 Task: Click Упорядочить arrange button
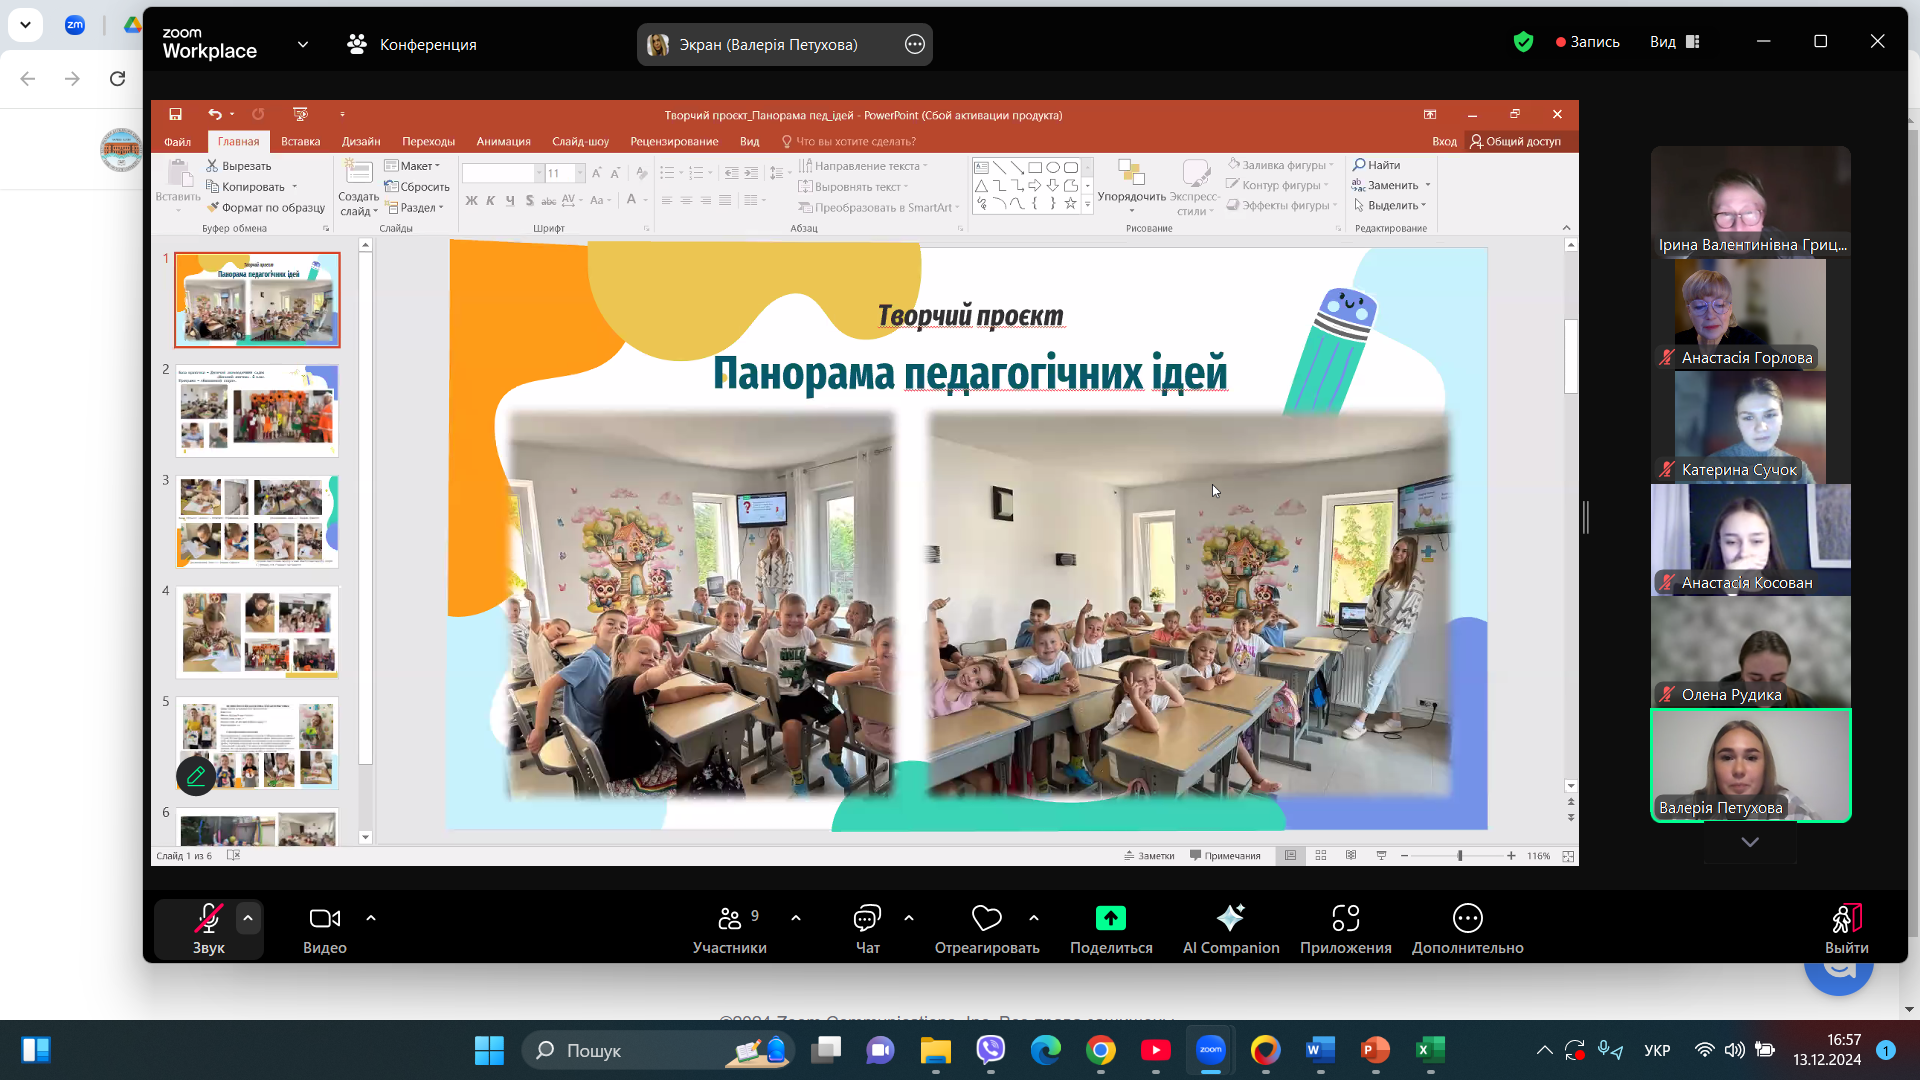pos(1131,185)
